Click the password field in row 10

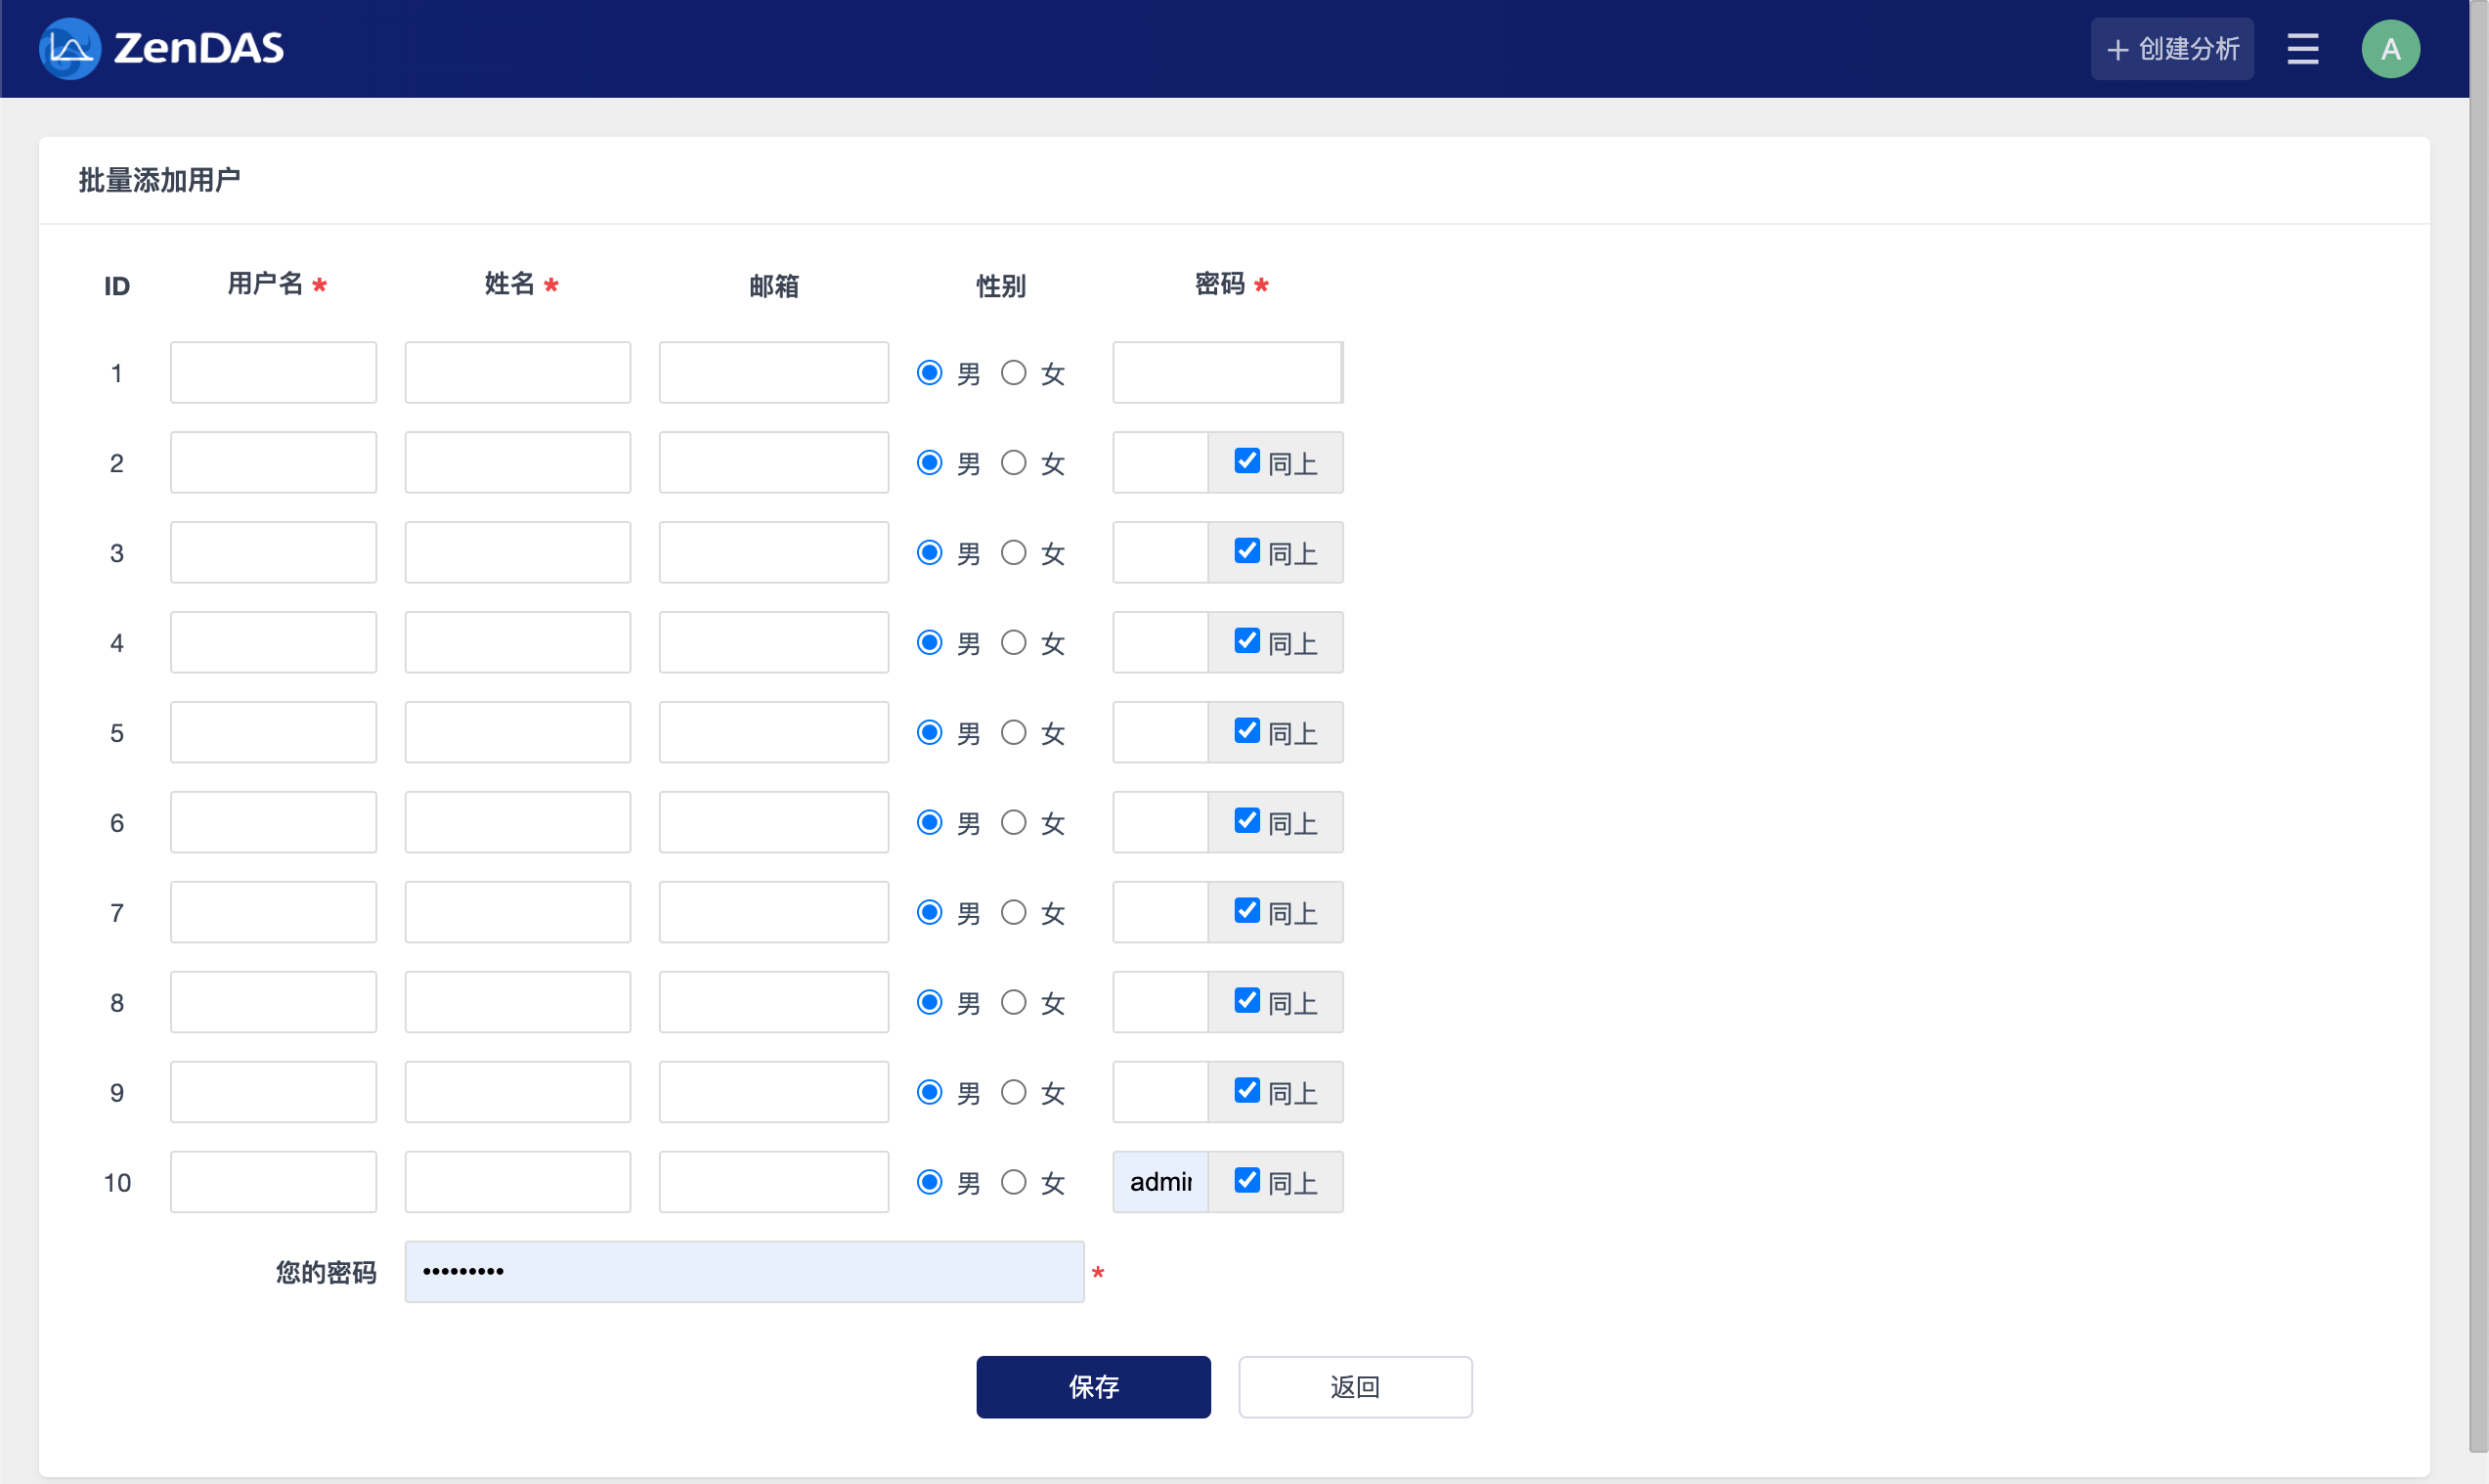1160,1182
